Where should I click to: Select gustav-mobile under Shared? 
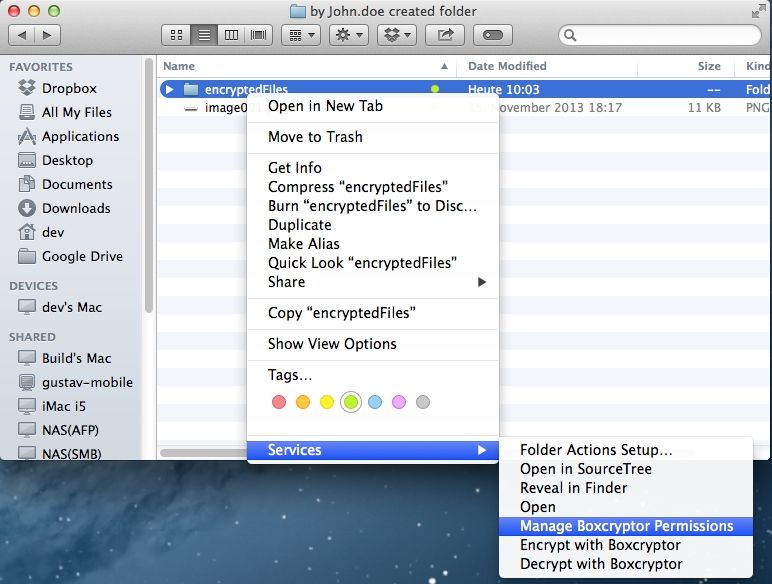75,383
